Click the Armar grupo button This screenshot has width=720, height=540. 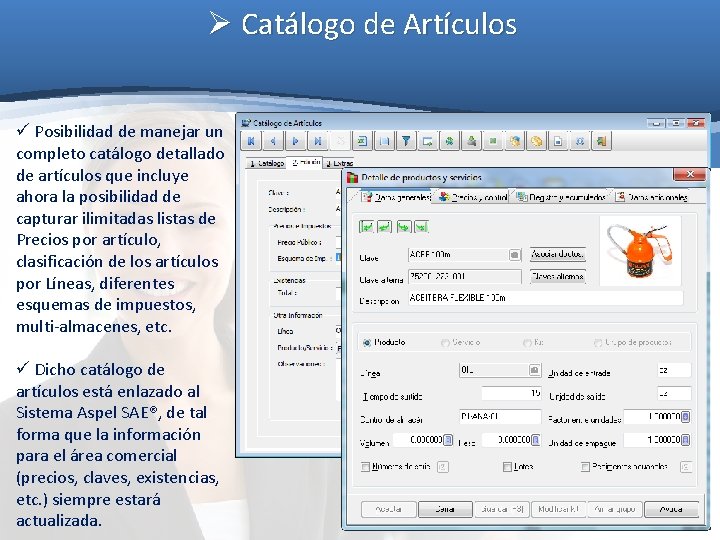point(615,509)
